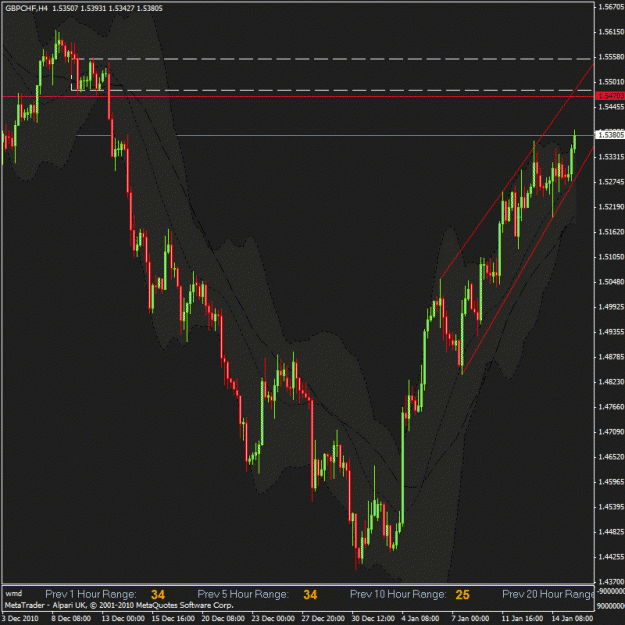Image resolution: width=625 pixels, height=625 pixels.
Task: Click the 1.46520 price axis label
Action: click(611, 457)
